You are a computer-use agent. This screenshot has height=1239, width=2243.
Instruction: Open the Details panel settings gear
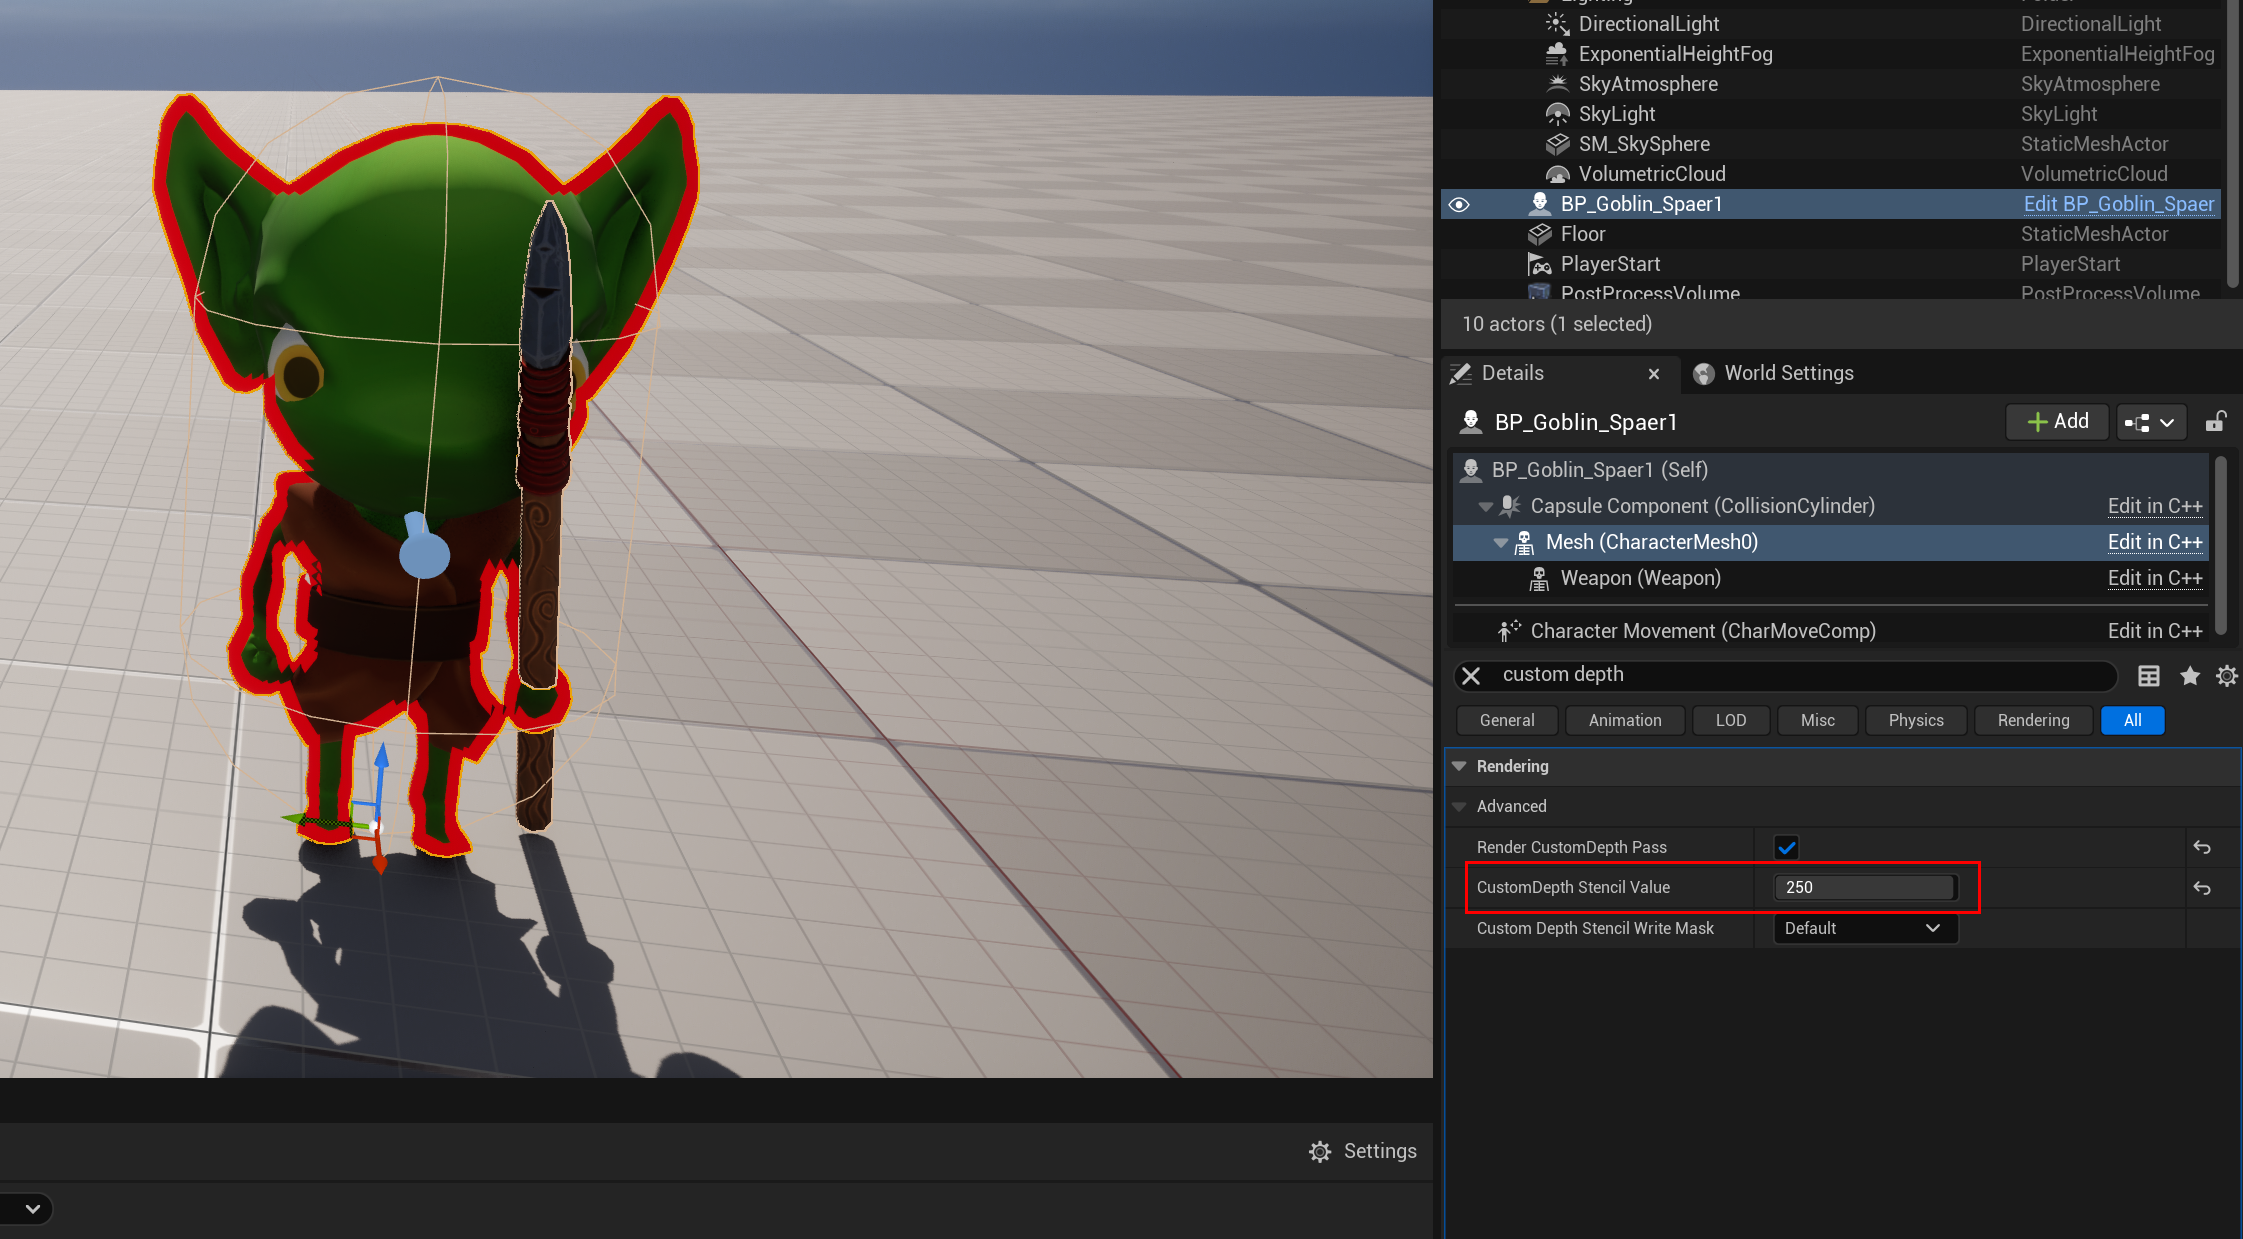2226,676
